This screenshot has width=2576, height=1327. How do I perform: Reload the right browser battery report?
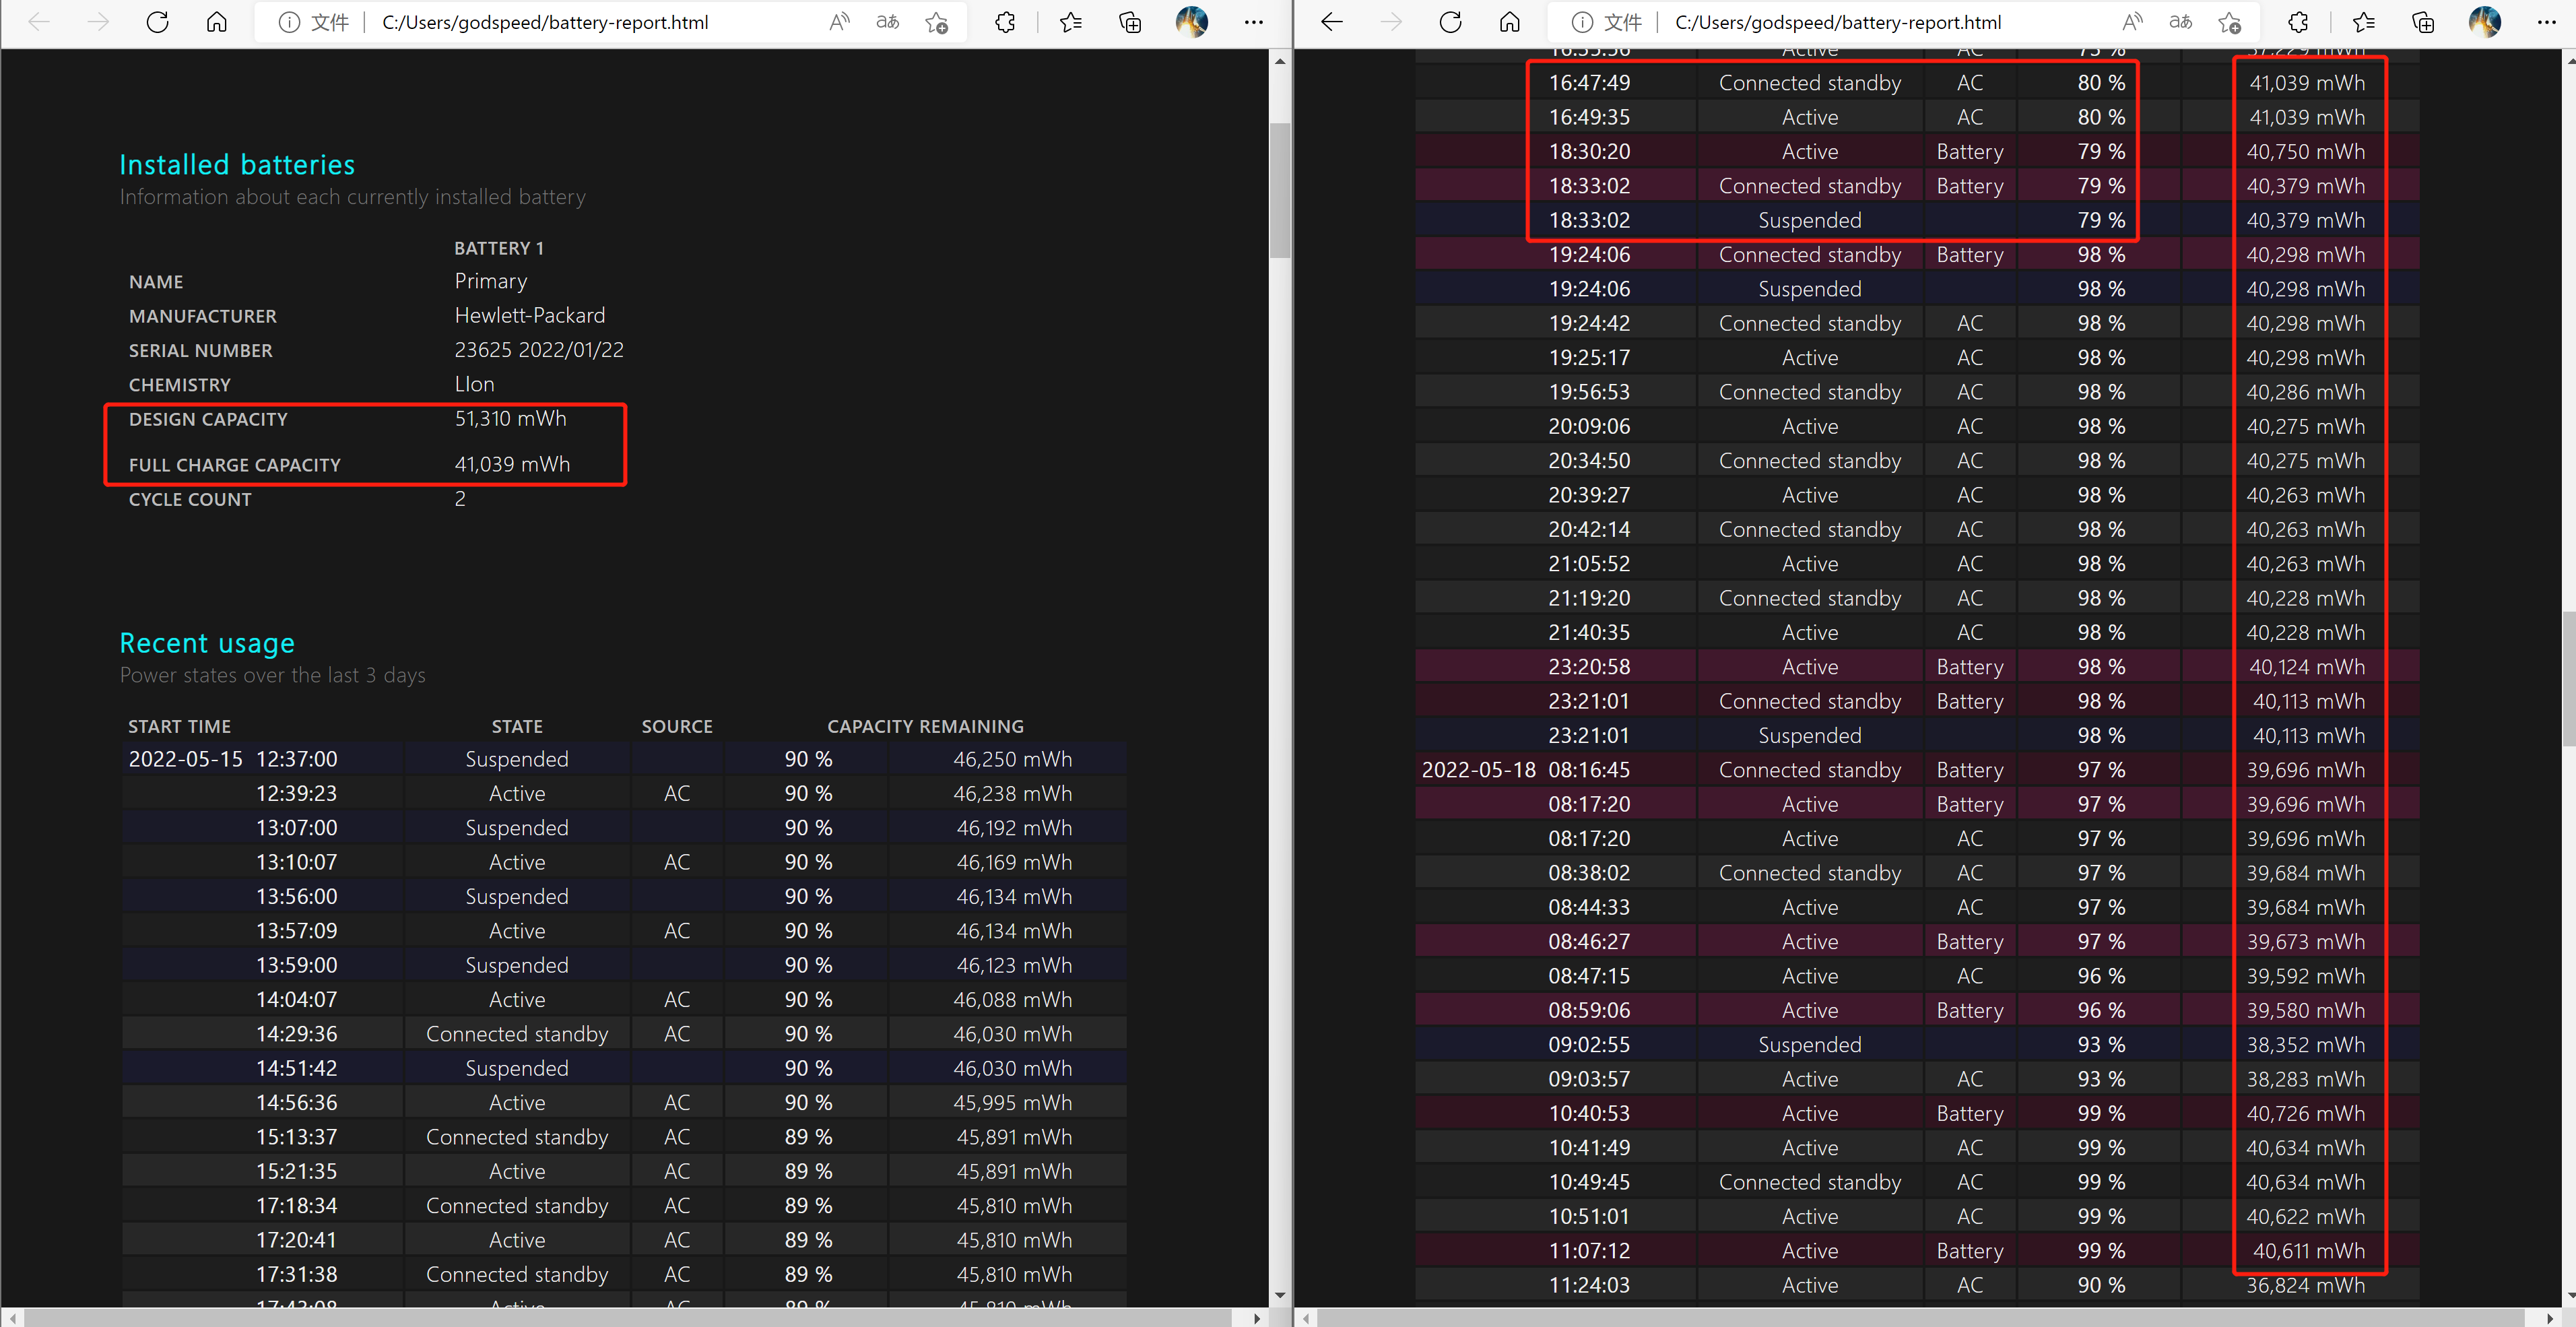1450,22
